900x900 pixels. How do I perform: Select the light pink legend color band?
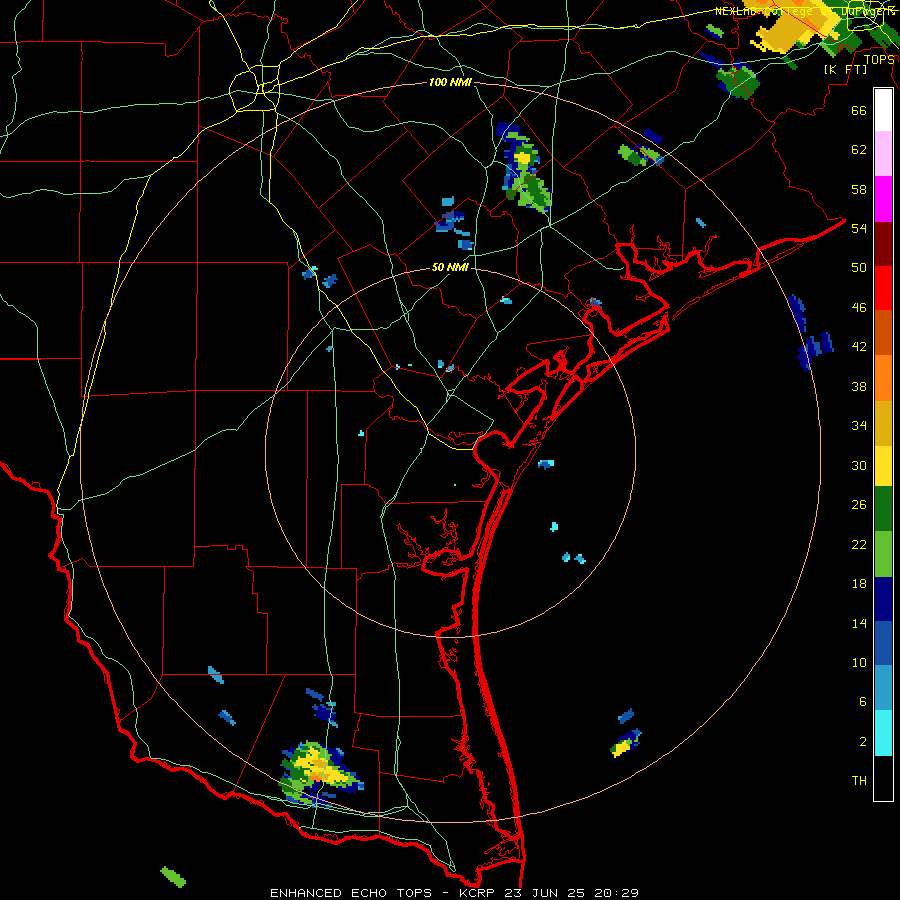[883, 153]
